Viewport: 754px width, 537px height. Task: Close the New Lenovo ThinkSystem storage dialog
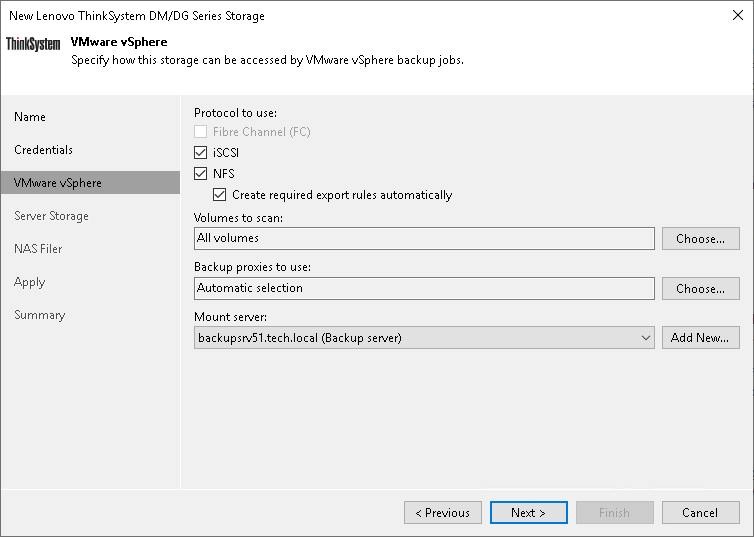738,15
